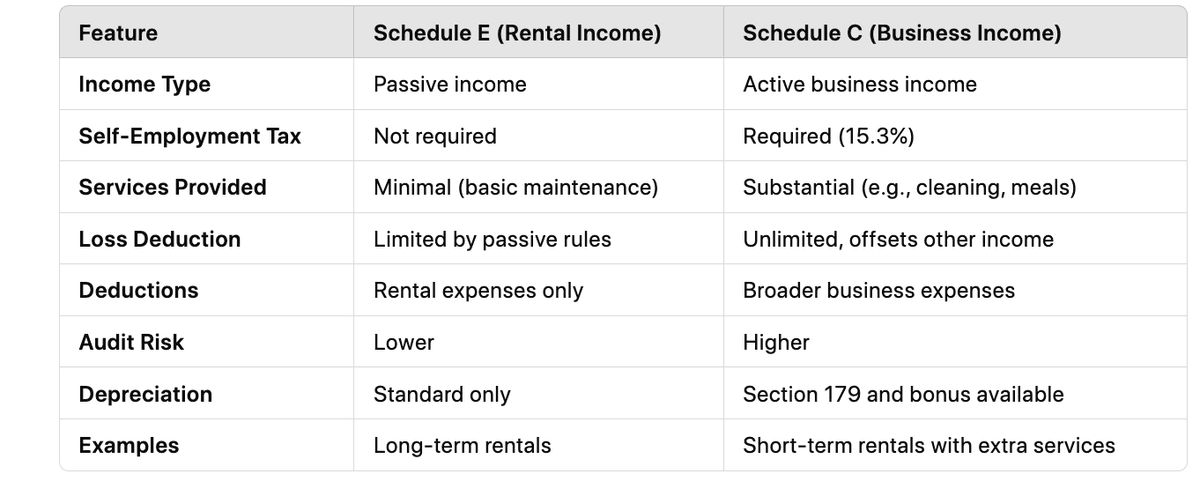Select the Income Type row label
Image resolution: width=1200 pixels, height=481 pixels.
pyautogui.click(x=144, y=85)
